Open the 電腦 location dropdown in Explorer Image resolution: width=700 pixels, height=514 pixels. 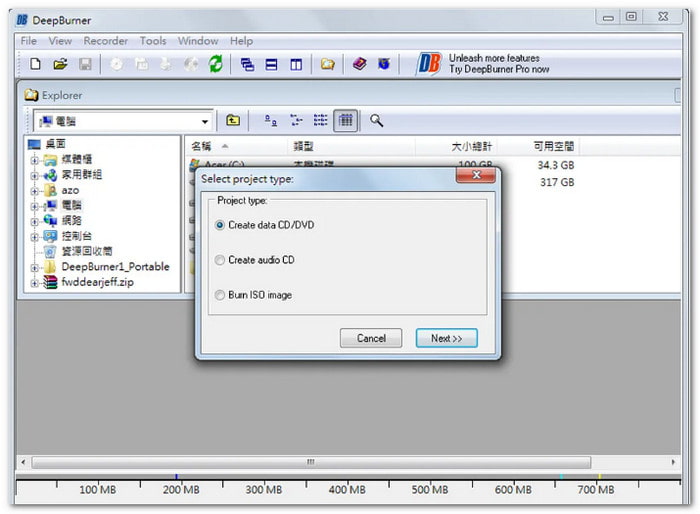[204, 121]
